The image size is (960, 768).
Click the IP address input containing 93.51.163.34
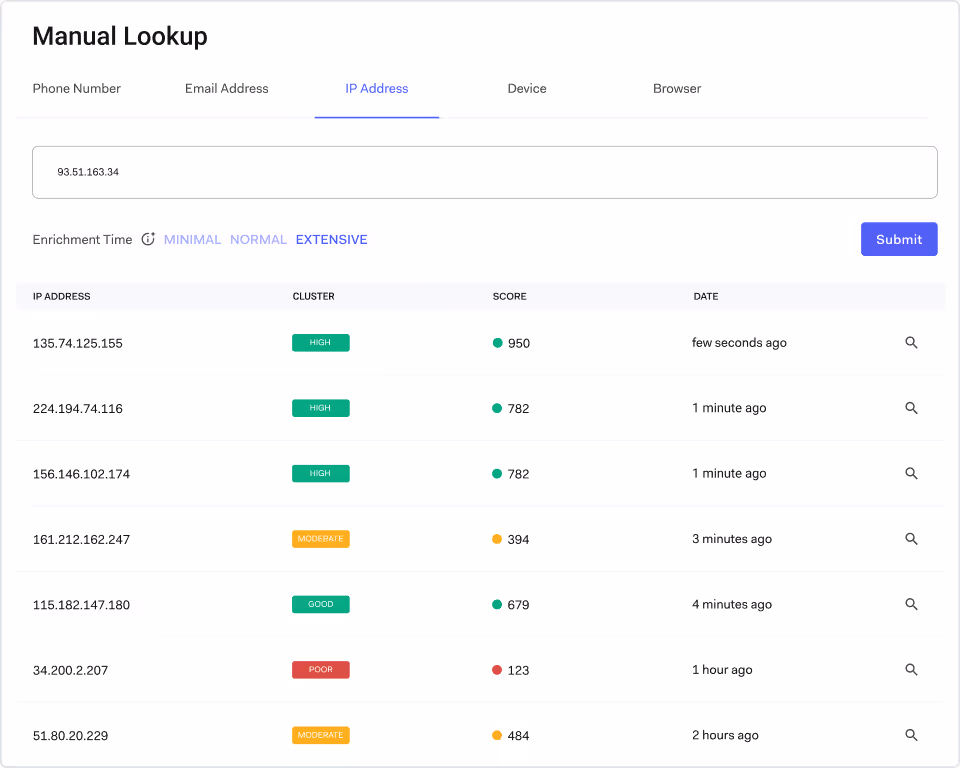coord(485,171)
